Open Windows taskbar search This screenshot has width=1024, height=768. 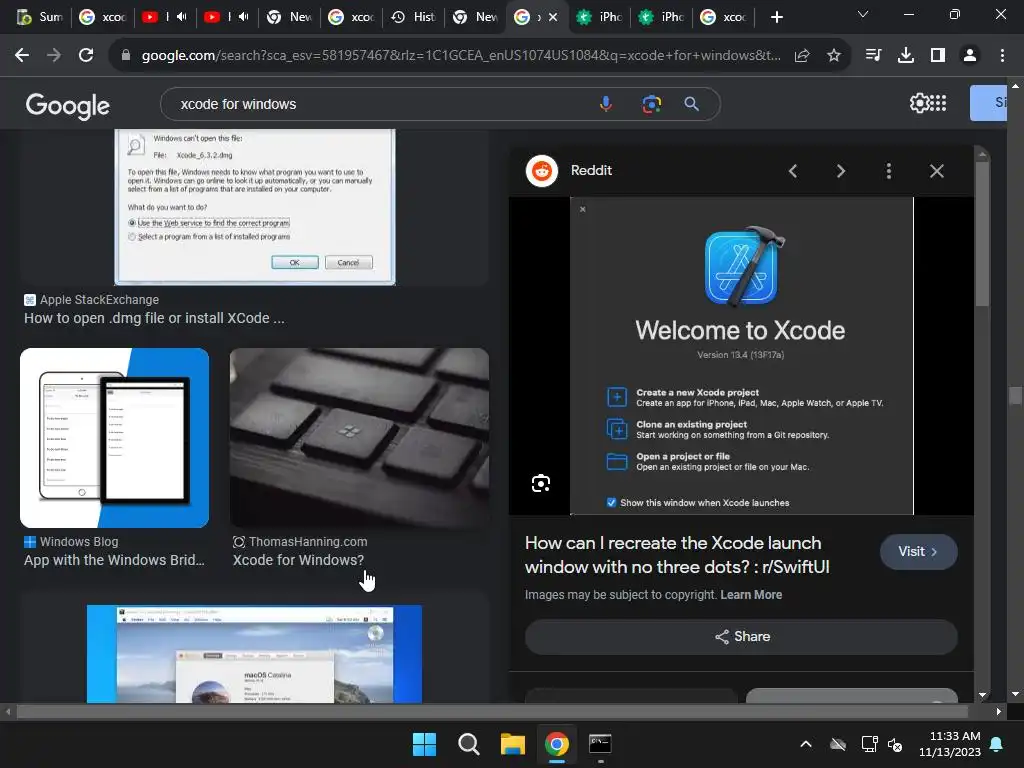click(468, 744)
